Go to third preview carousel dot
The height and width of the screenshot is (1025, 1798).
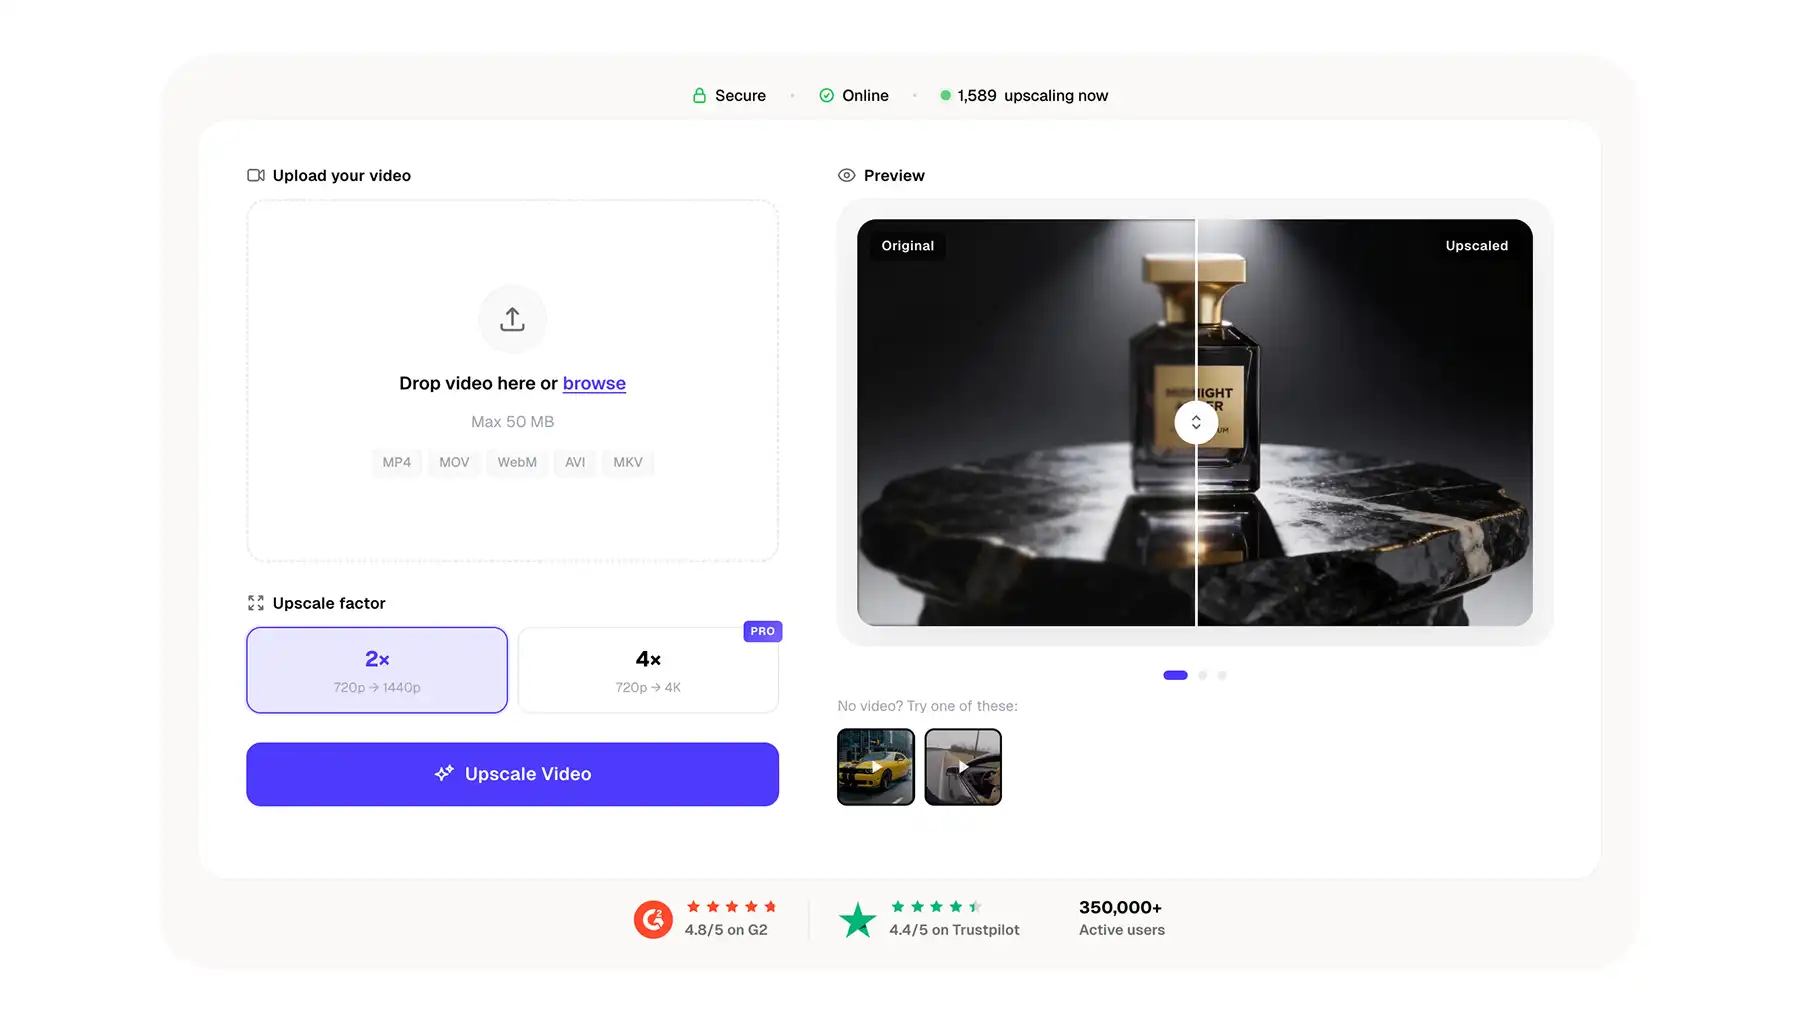[1222, 675]
